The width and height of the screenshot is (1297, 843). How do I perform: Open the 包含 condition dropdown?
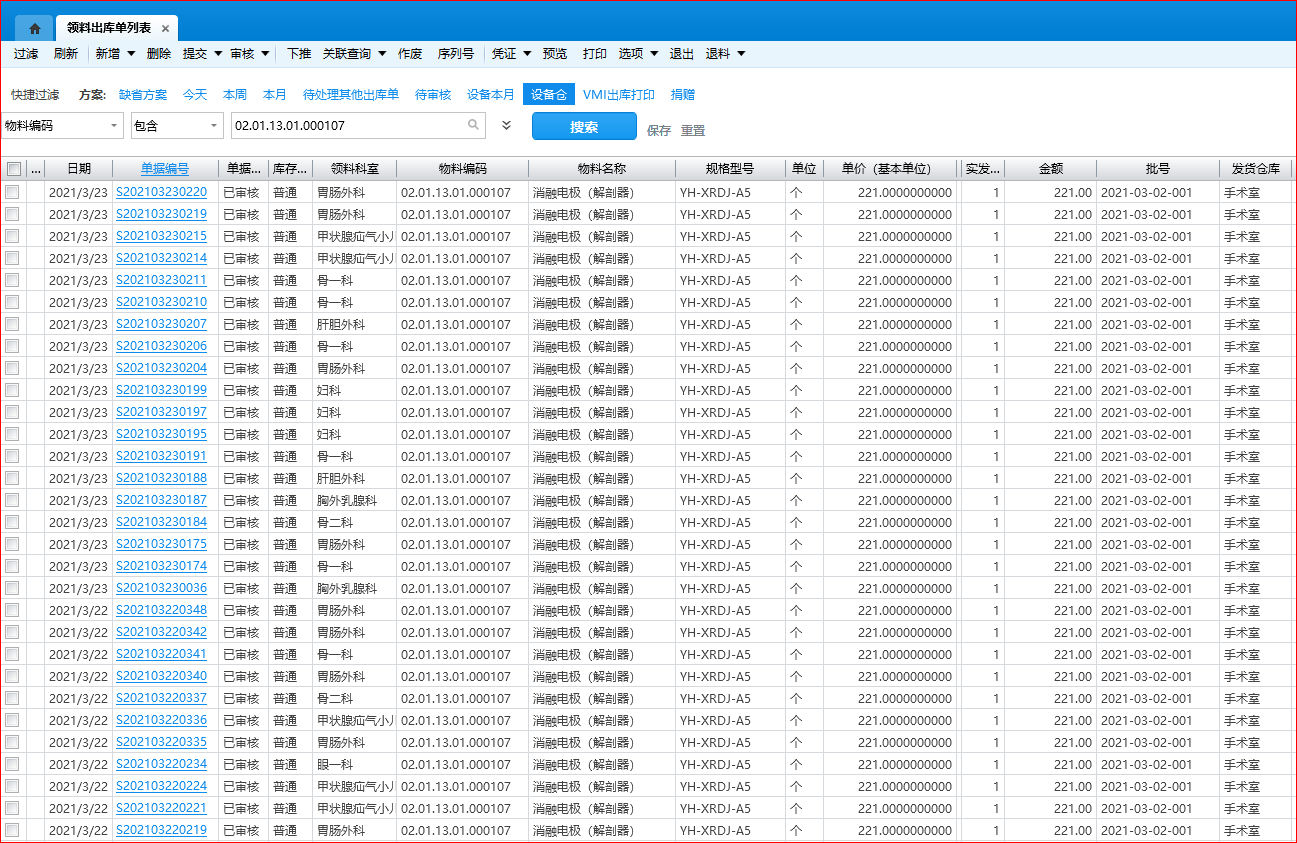(213, 126)
